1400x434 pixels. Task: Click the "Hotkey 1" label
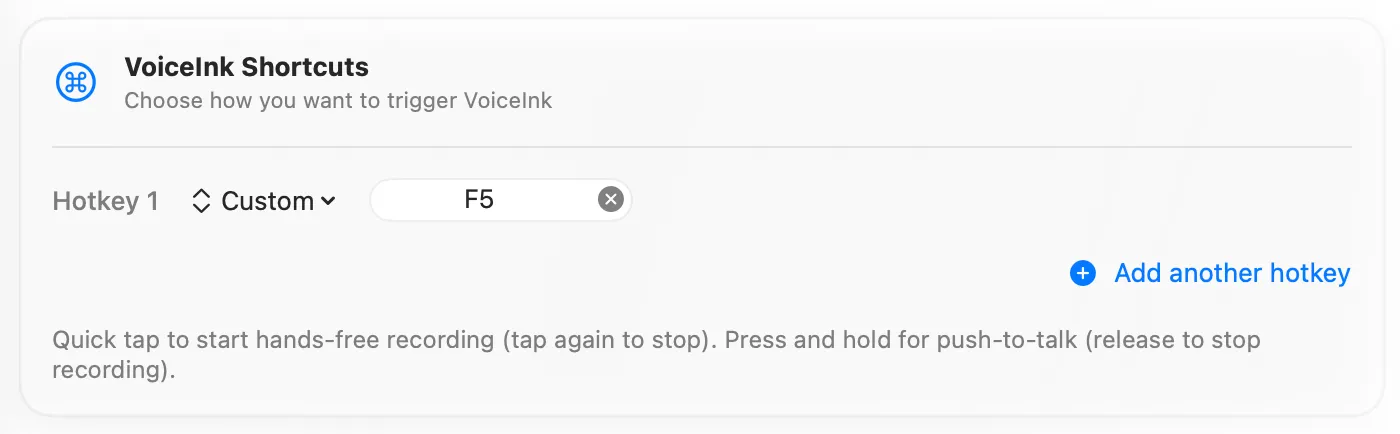(105, 201)
